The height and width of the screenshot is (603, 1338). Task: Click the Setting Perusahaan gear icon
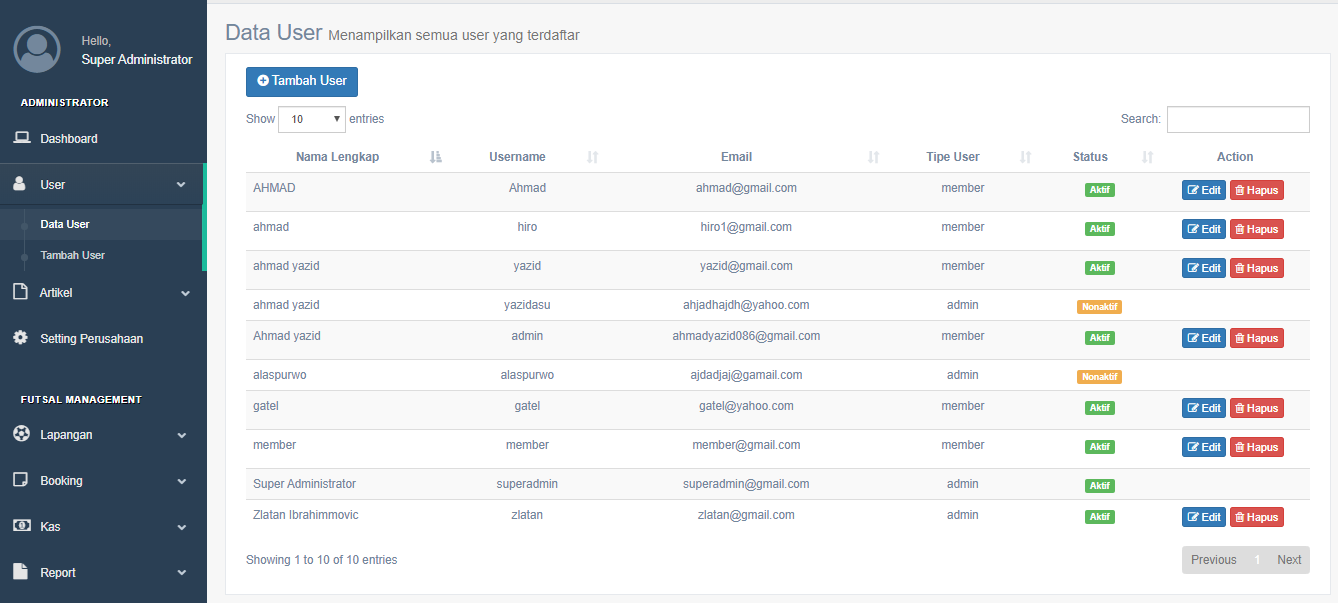pyautogui.click(x=21, y=338)
